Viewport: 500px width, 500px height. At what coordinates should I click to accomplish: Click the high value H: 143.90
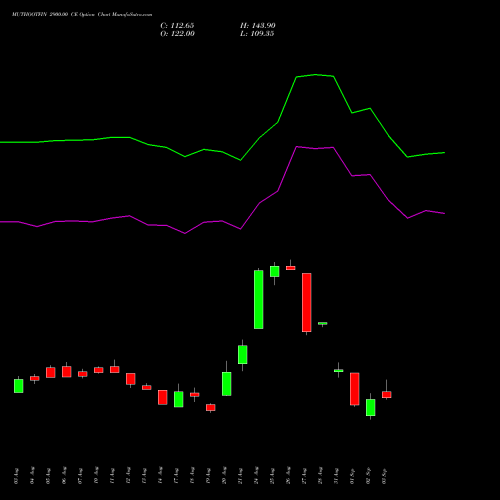[258, 26]
